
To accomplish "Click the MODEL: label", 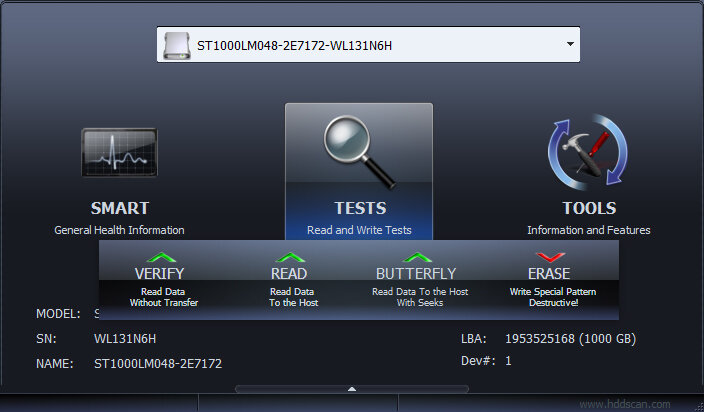I will click(58, 314).
